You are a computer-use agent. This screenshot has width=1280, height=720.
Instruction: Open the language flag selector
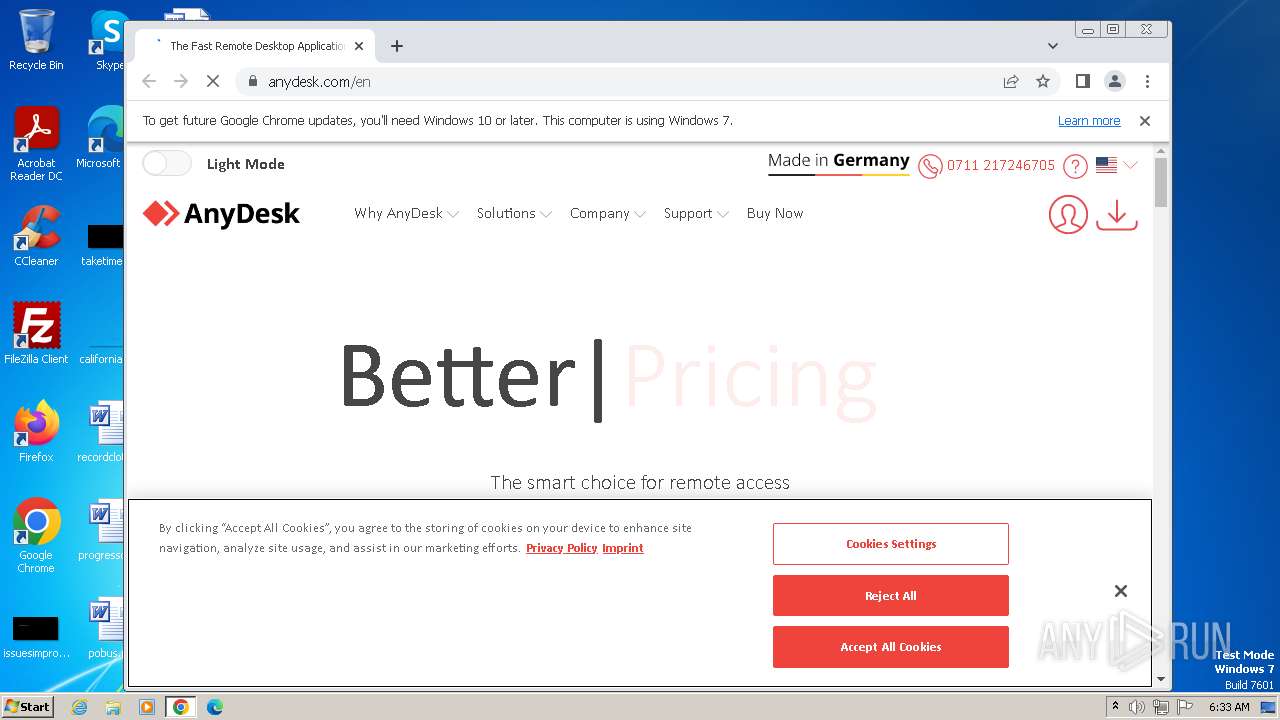[x=1116, y=165]
